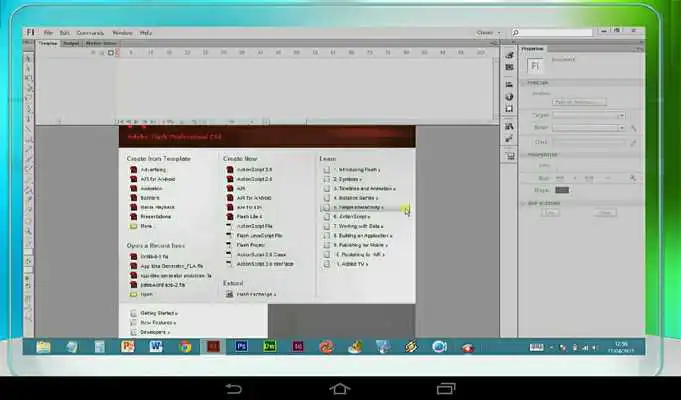Toggle lock all layers icon in Timeline header
Image resolution: width=681 pixels, height=400 pixels.
coord(102,53)
